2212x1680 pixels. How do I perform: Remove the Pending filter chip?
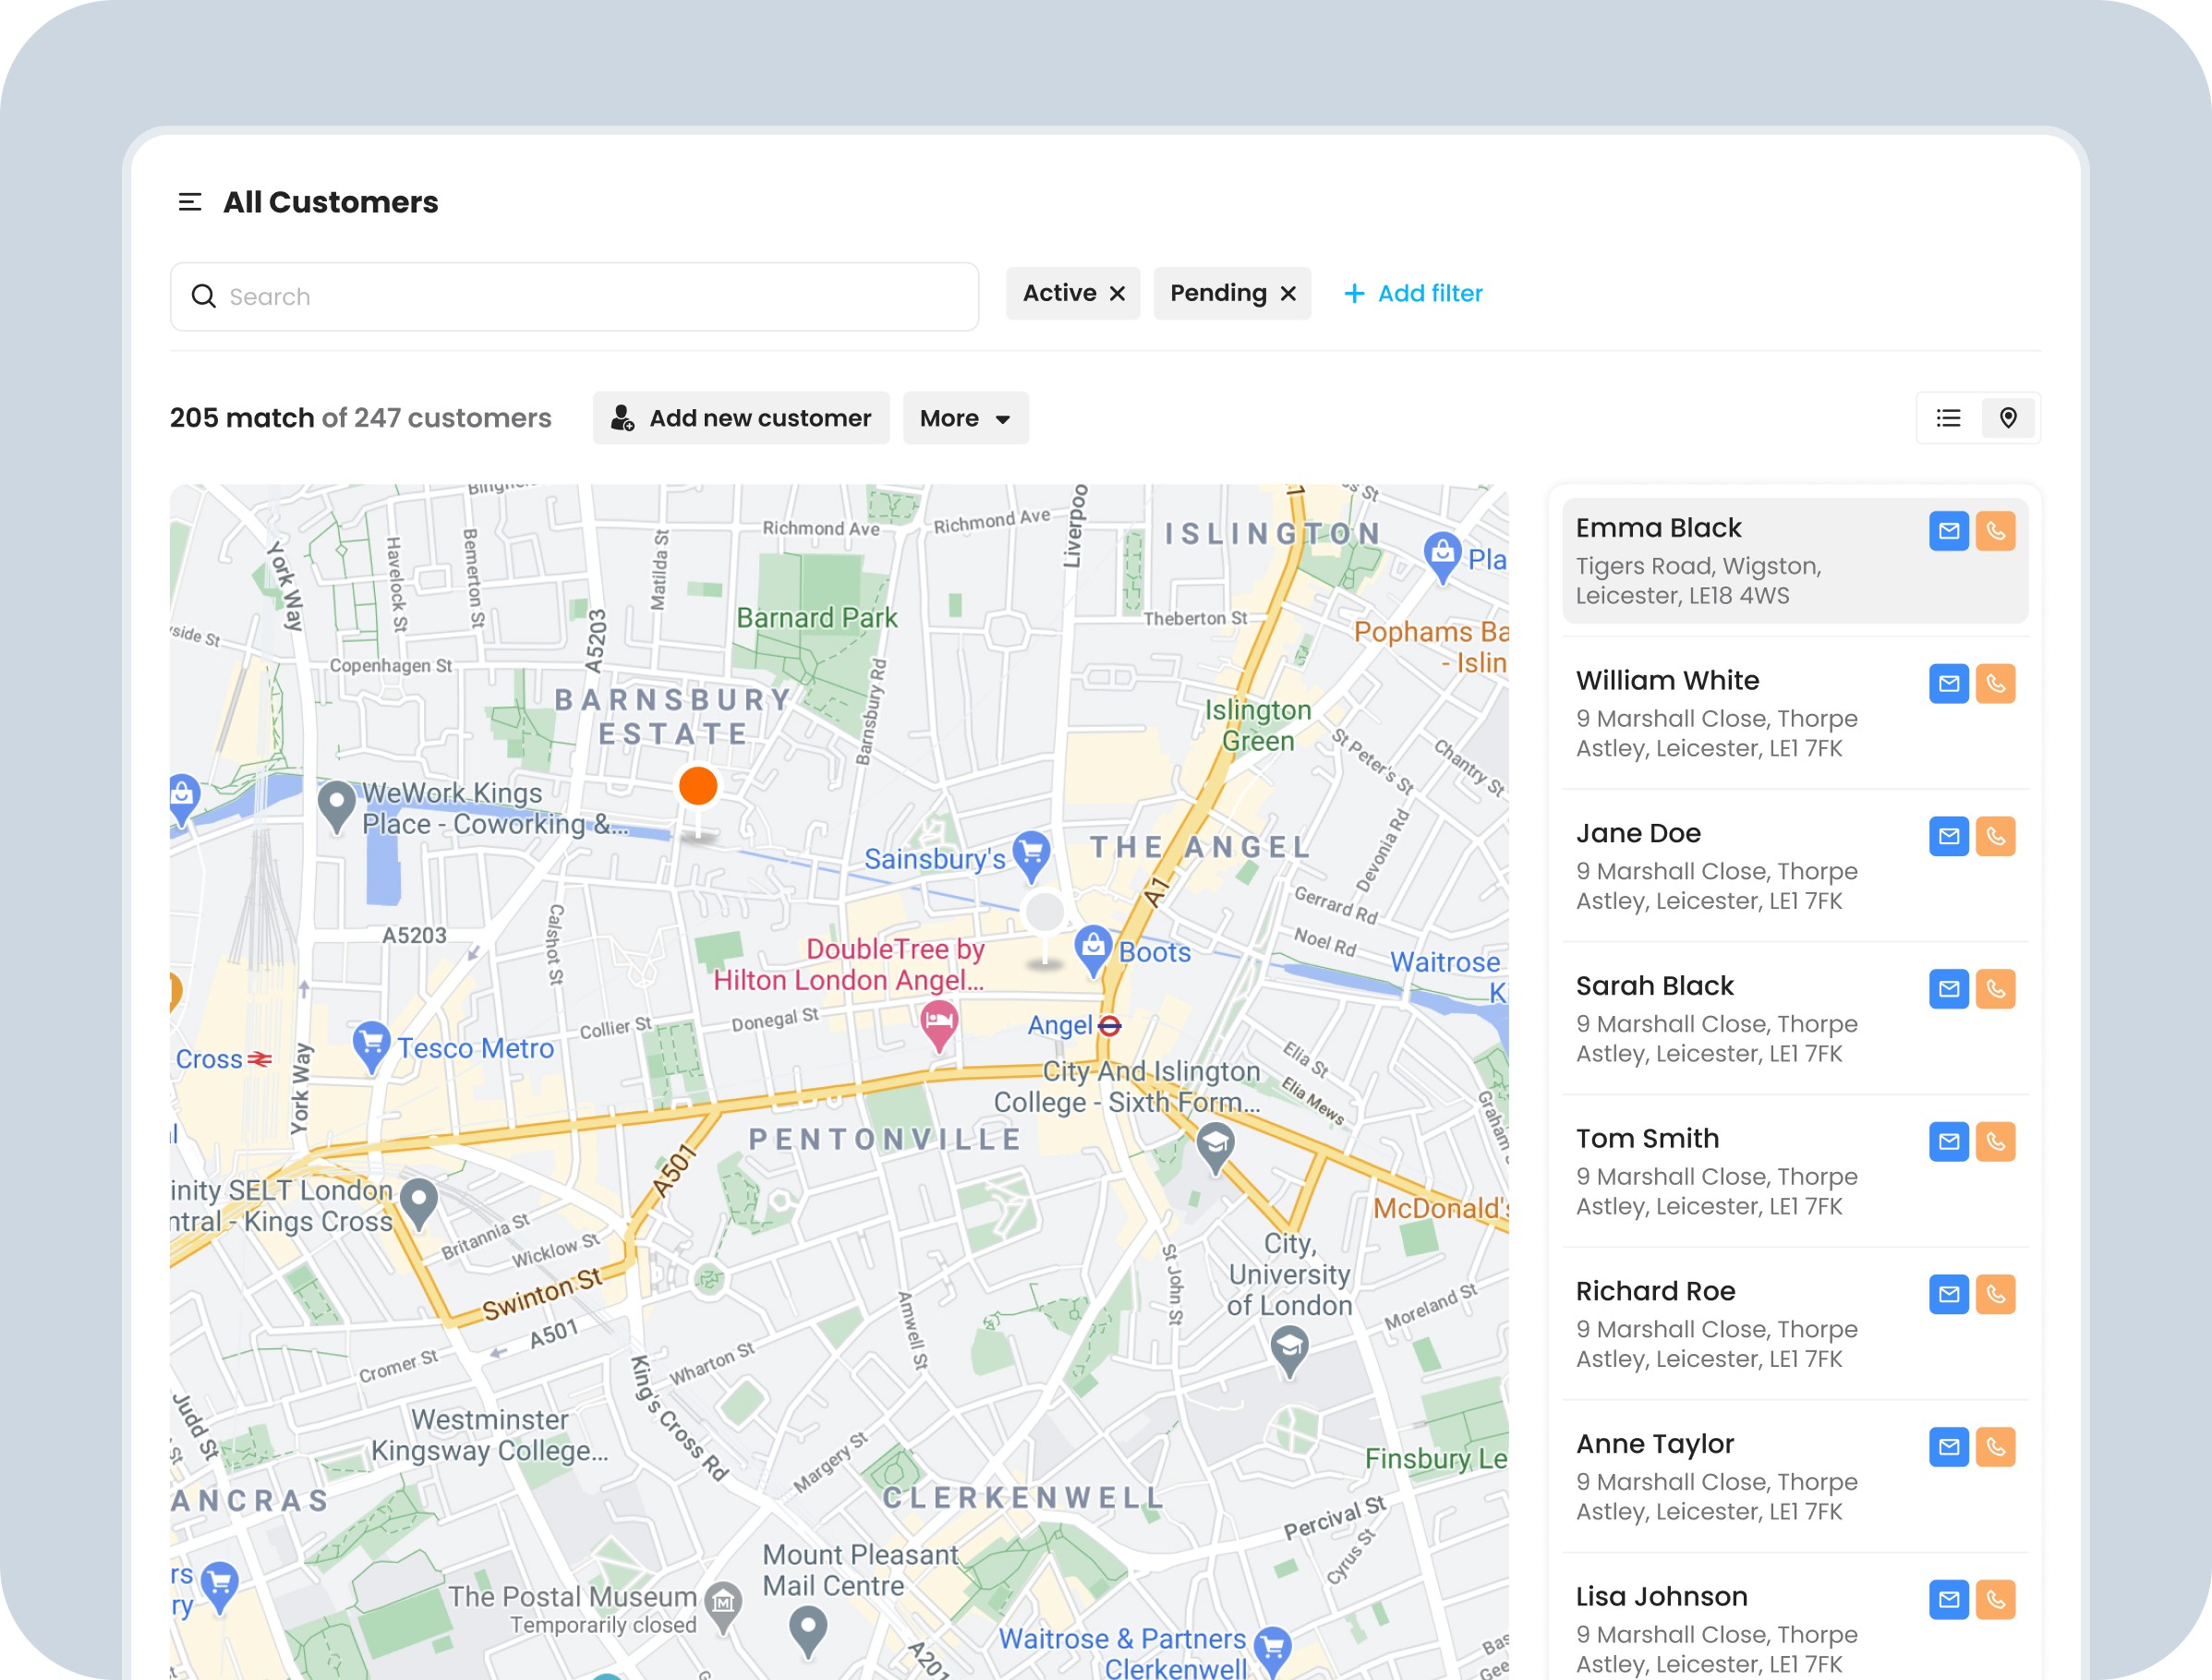coord(1288,294)
